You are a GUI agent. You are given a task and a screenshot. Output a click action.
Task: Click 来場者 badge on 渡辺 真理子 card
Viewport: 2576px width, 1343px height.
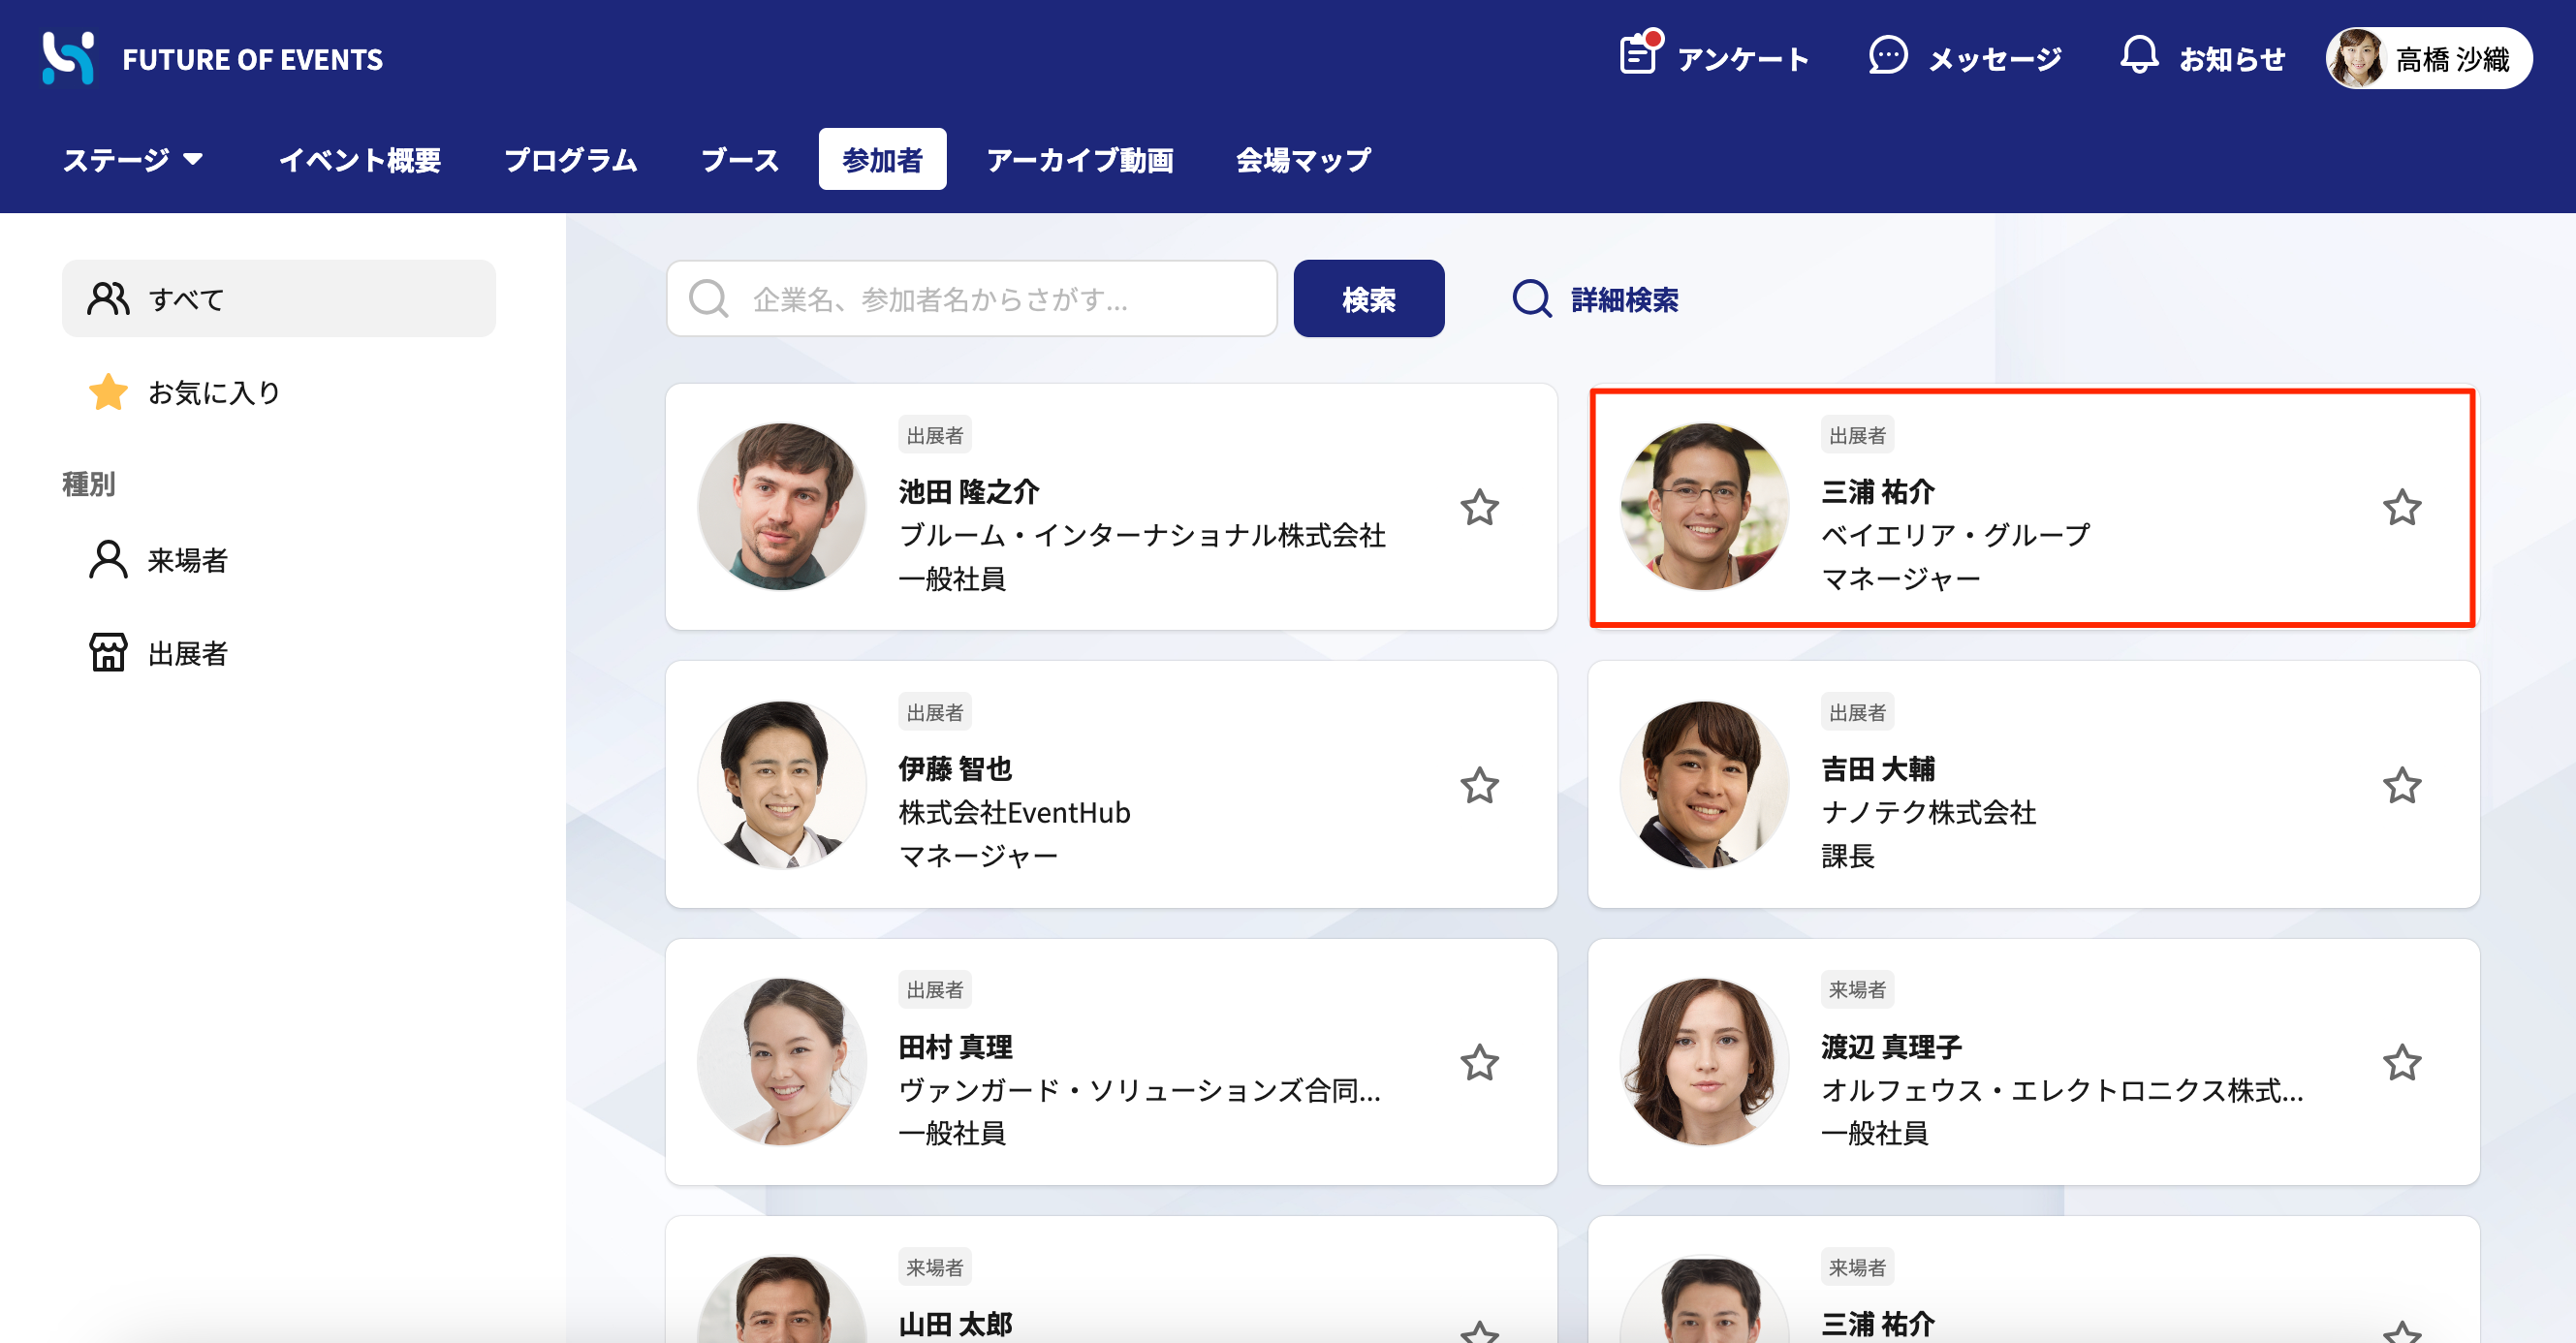point(1857,989)
